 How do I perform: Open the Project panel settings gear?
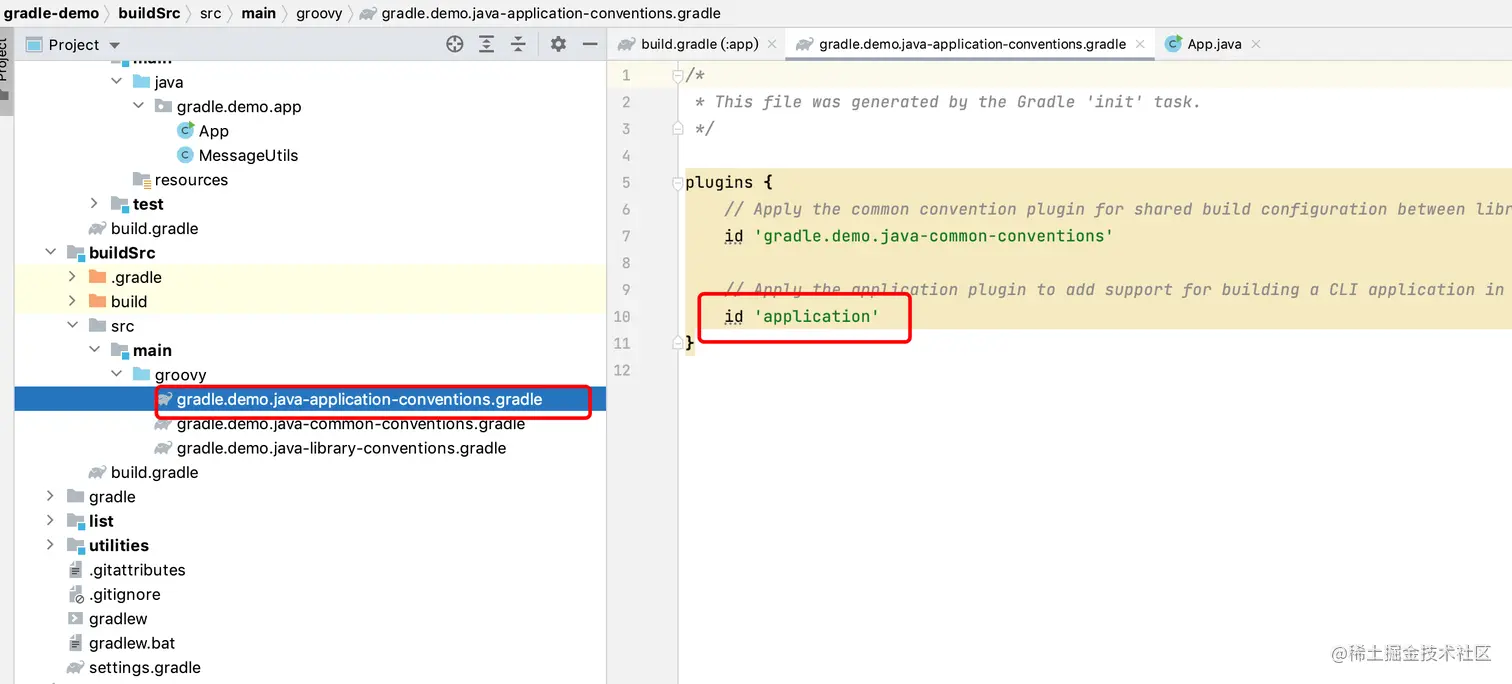[x=558, y=44]
